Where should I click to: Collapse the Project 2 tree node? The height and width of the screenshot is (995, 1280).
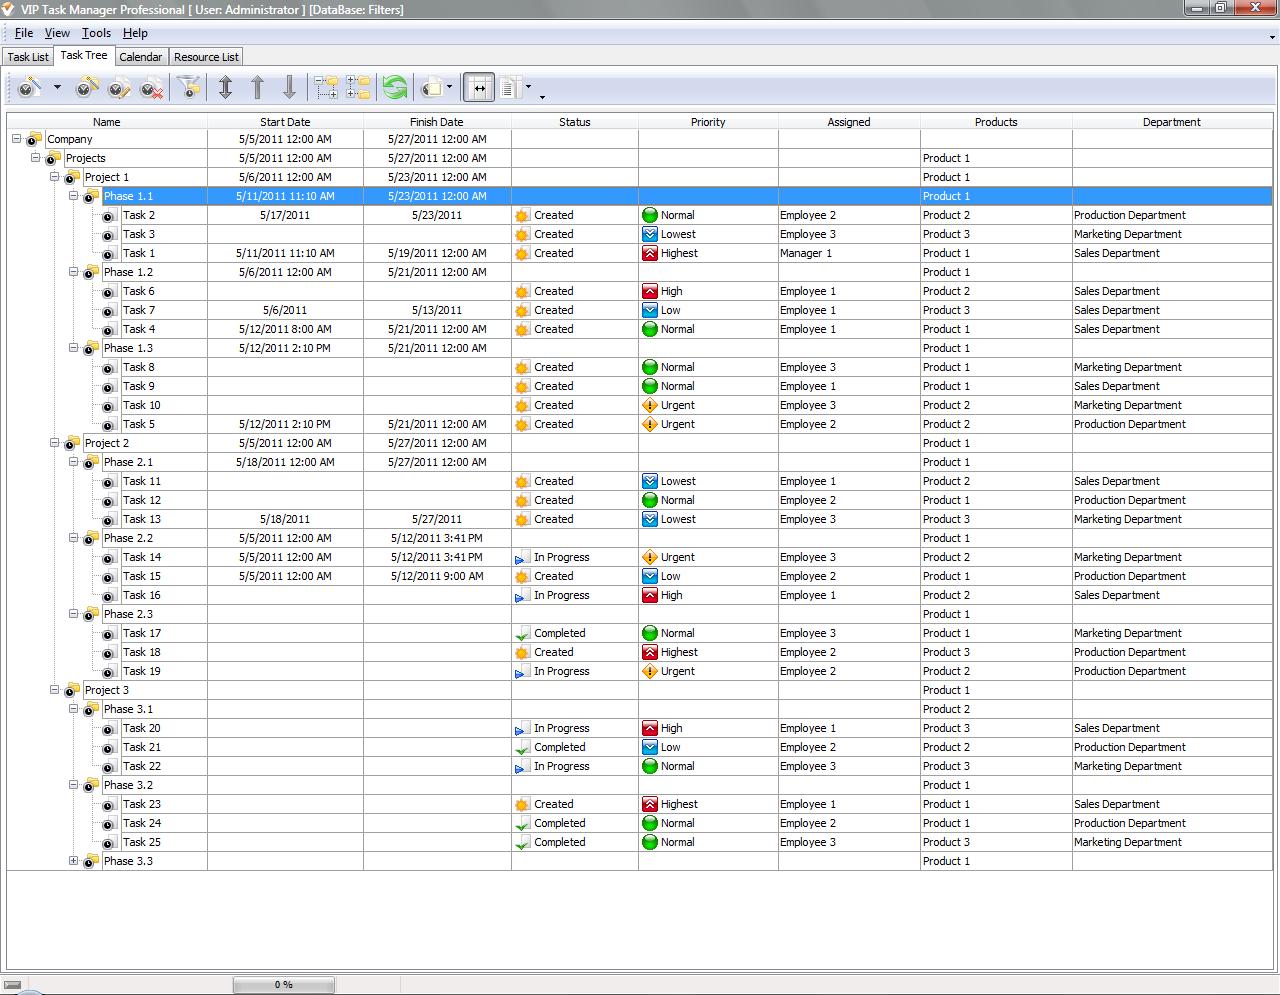(x=55, y=443)
